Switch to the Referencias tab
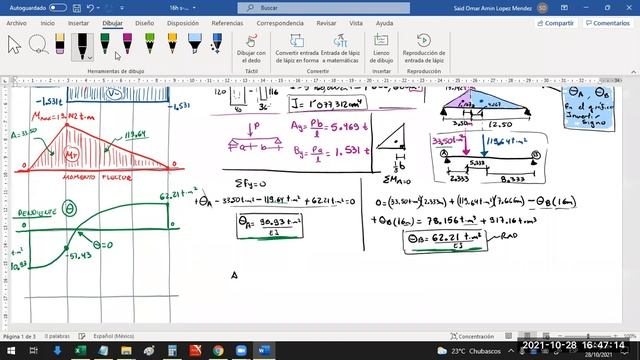This screenshot has height=360, width=640. (x=227, y=23)
